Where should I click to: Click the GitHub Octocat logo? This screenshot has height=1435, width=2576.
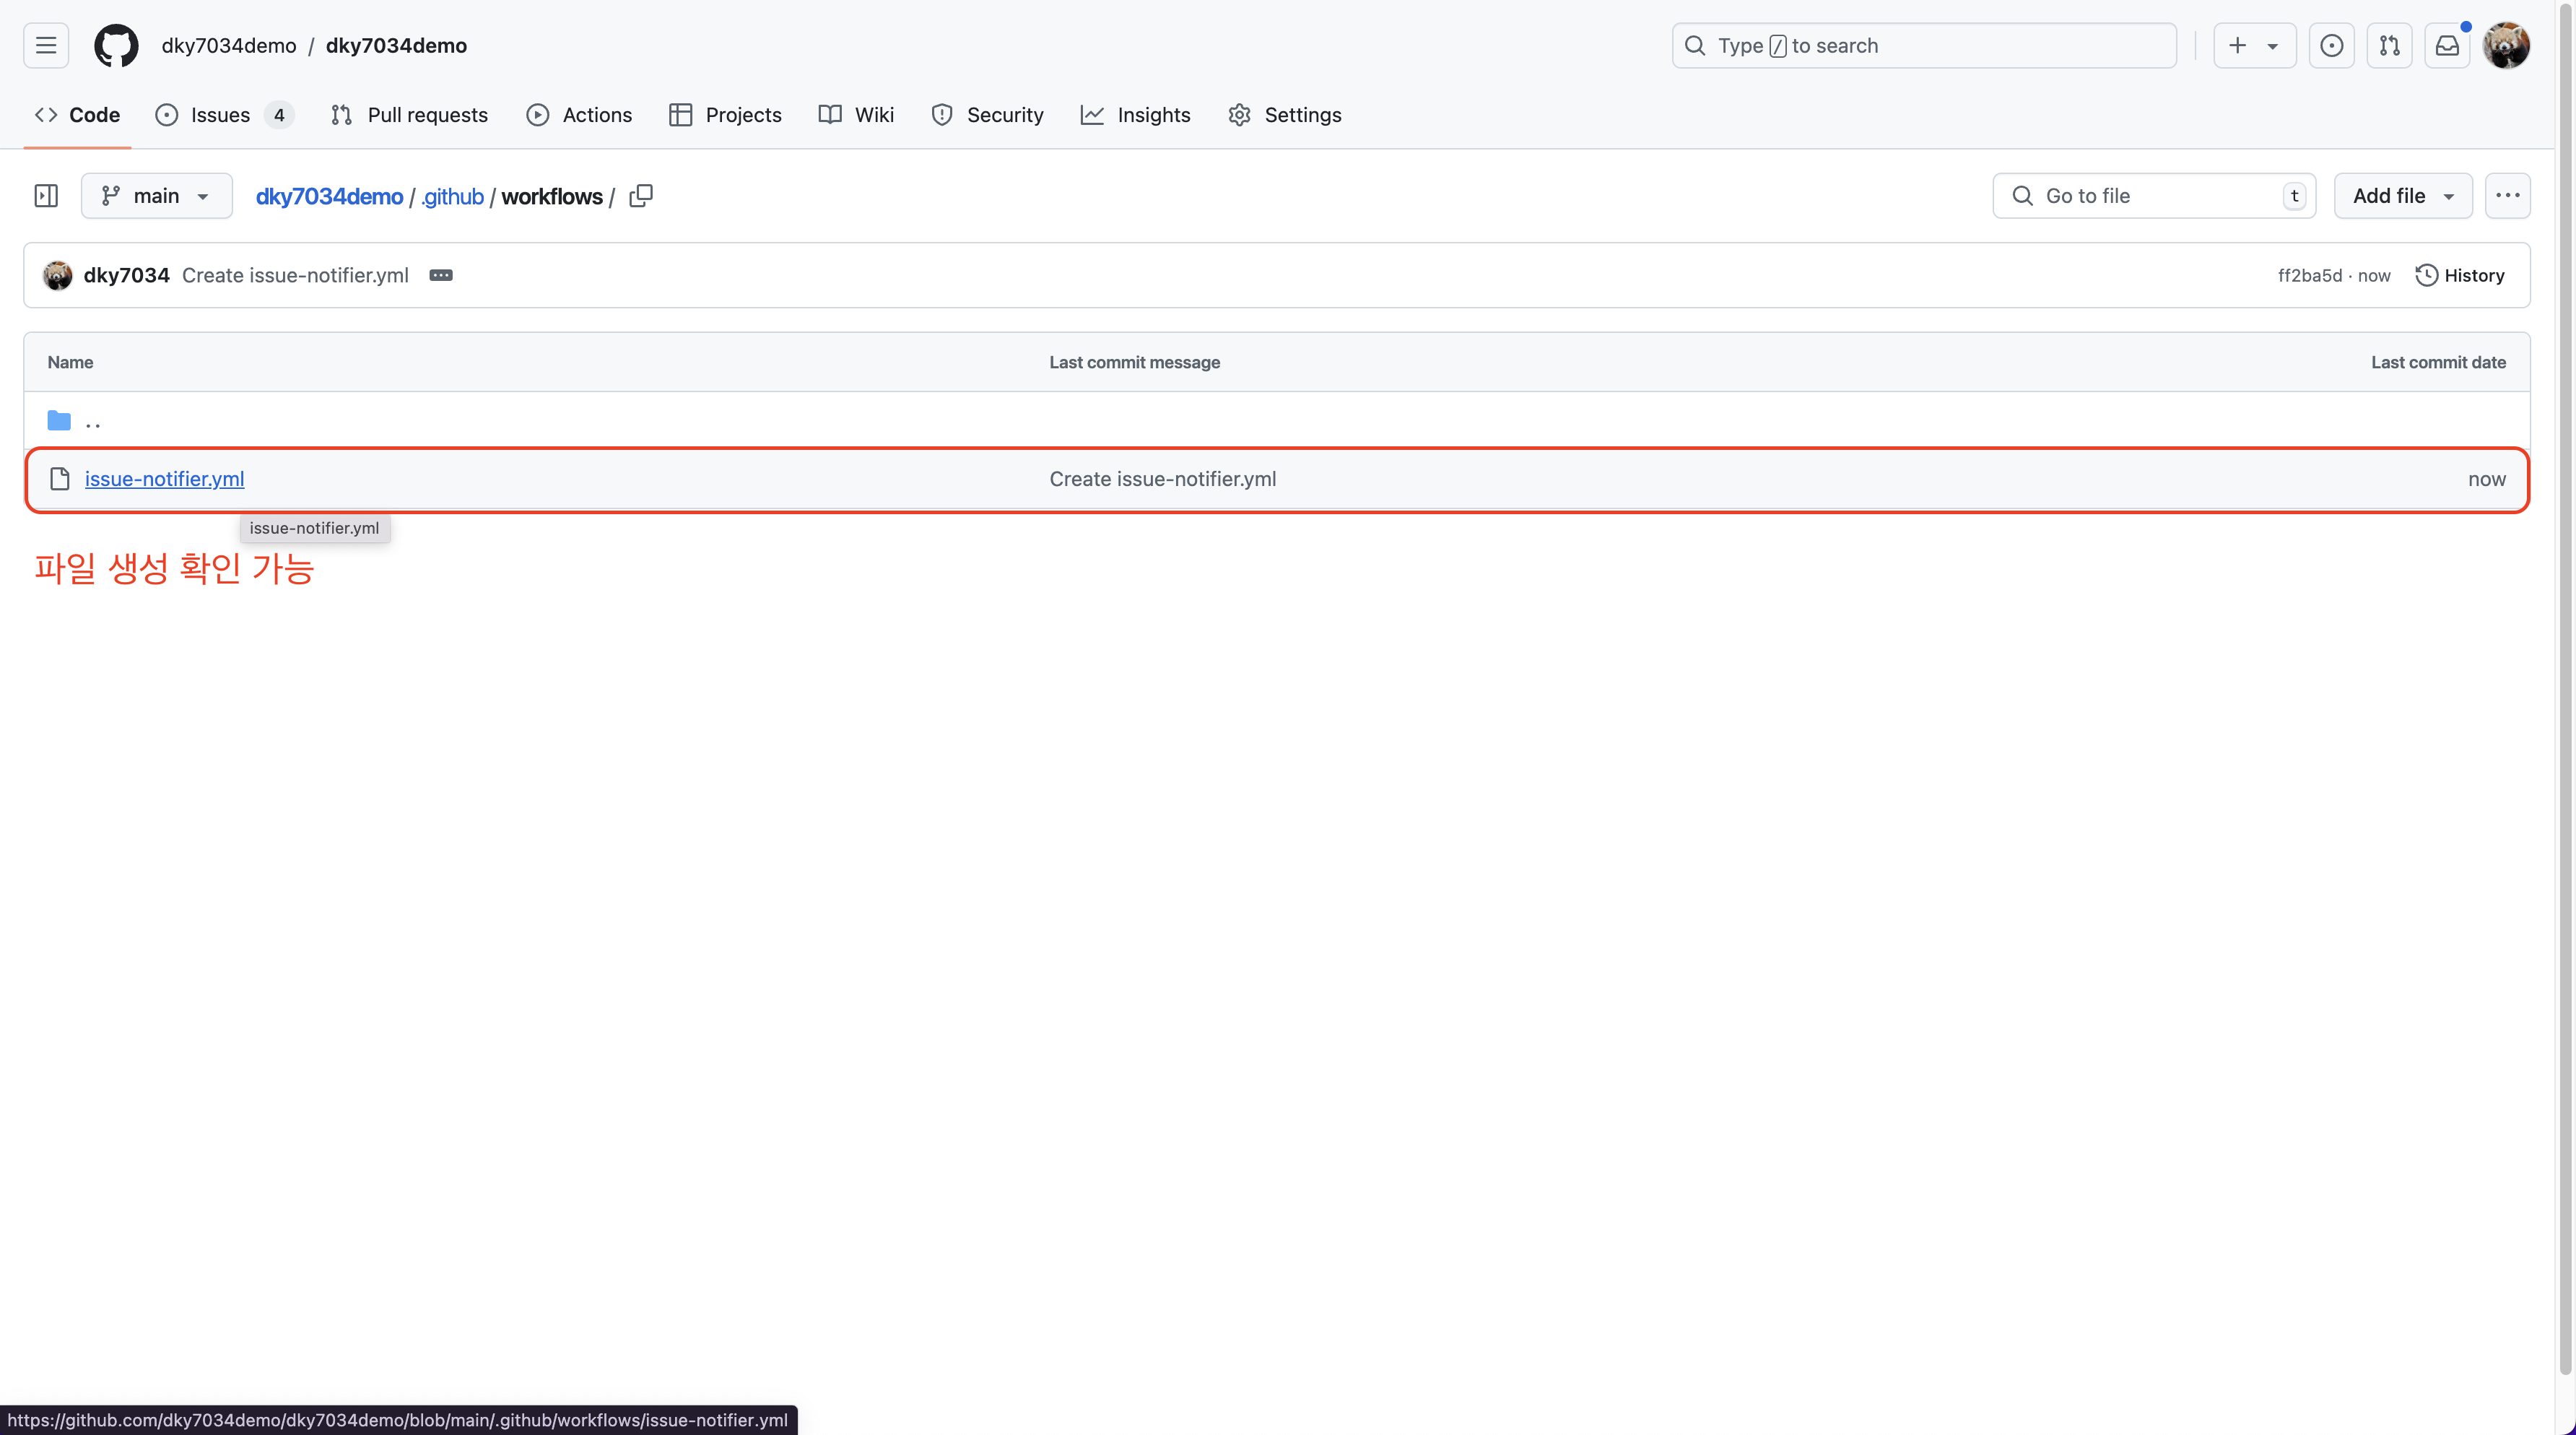[x=116, y=45]
